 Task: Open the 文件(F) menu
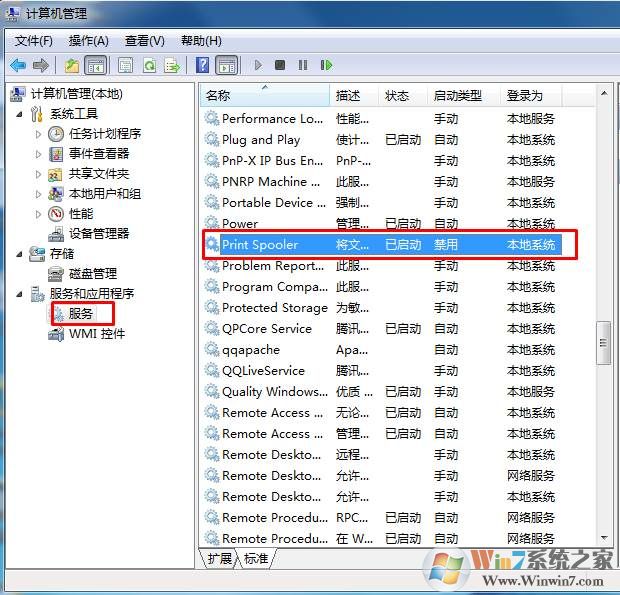[33, 41]
